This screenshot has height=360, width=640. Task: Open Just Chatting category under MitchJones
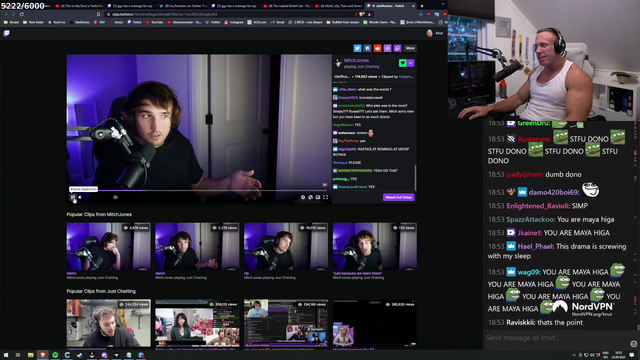368,67
